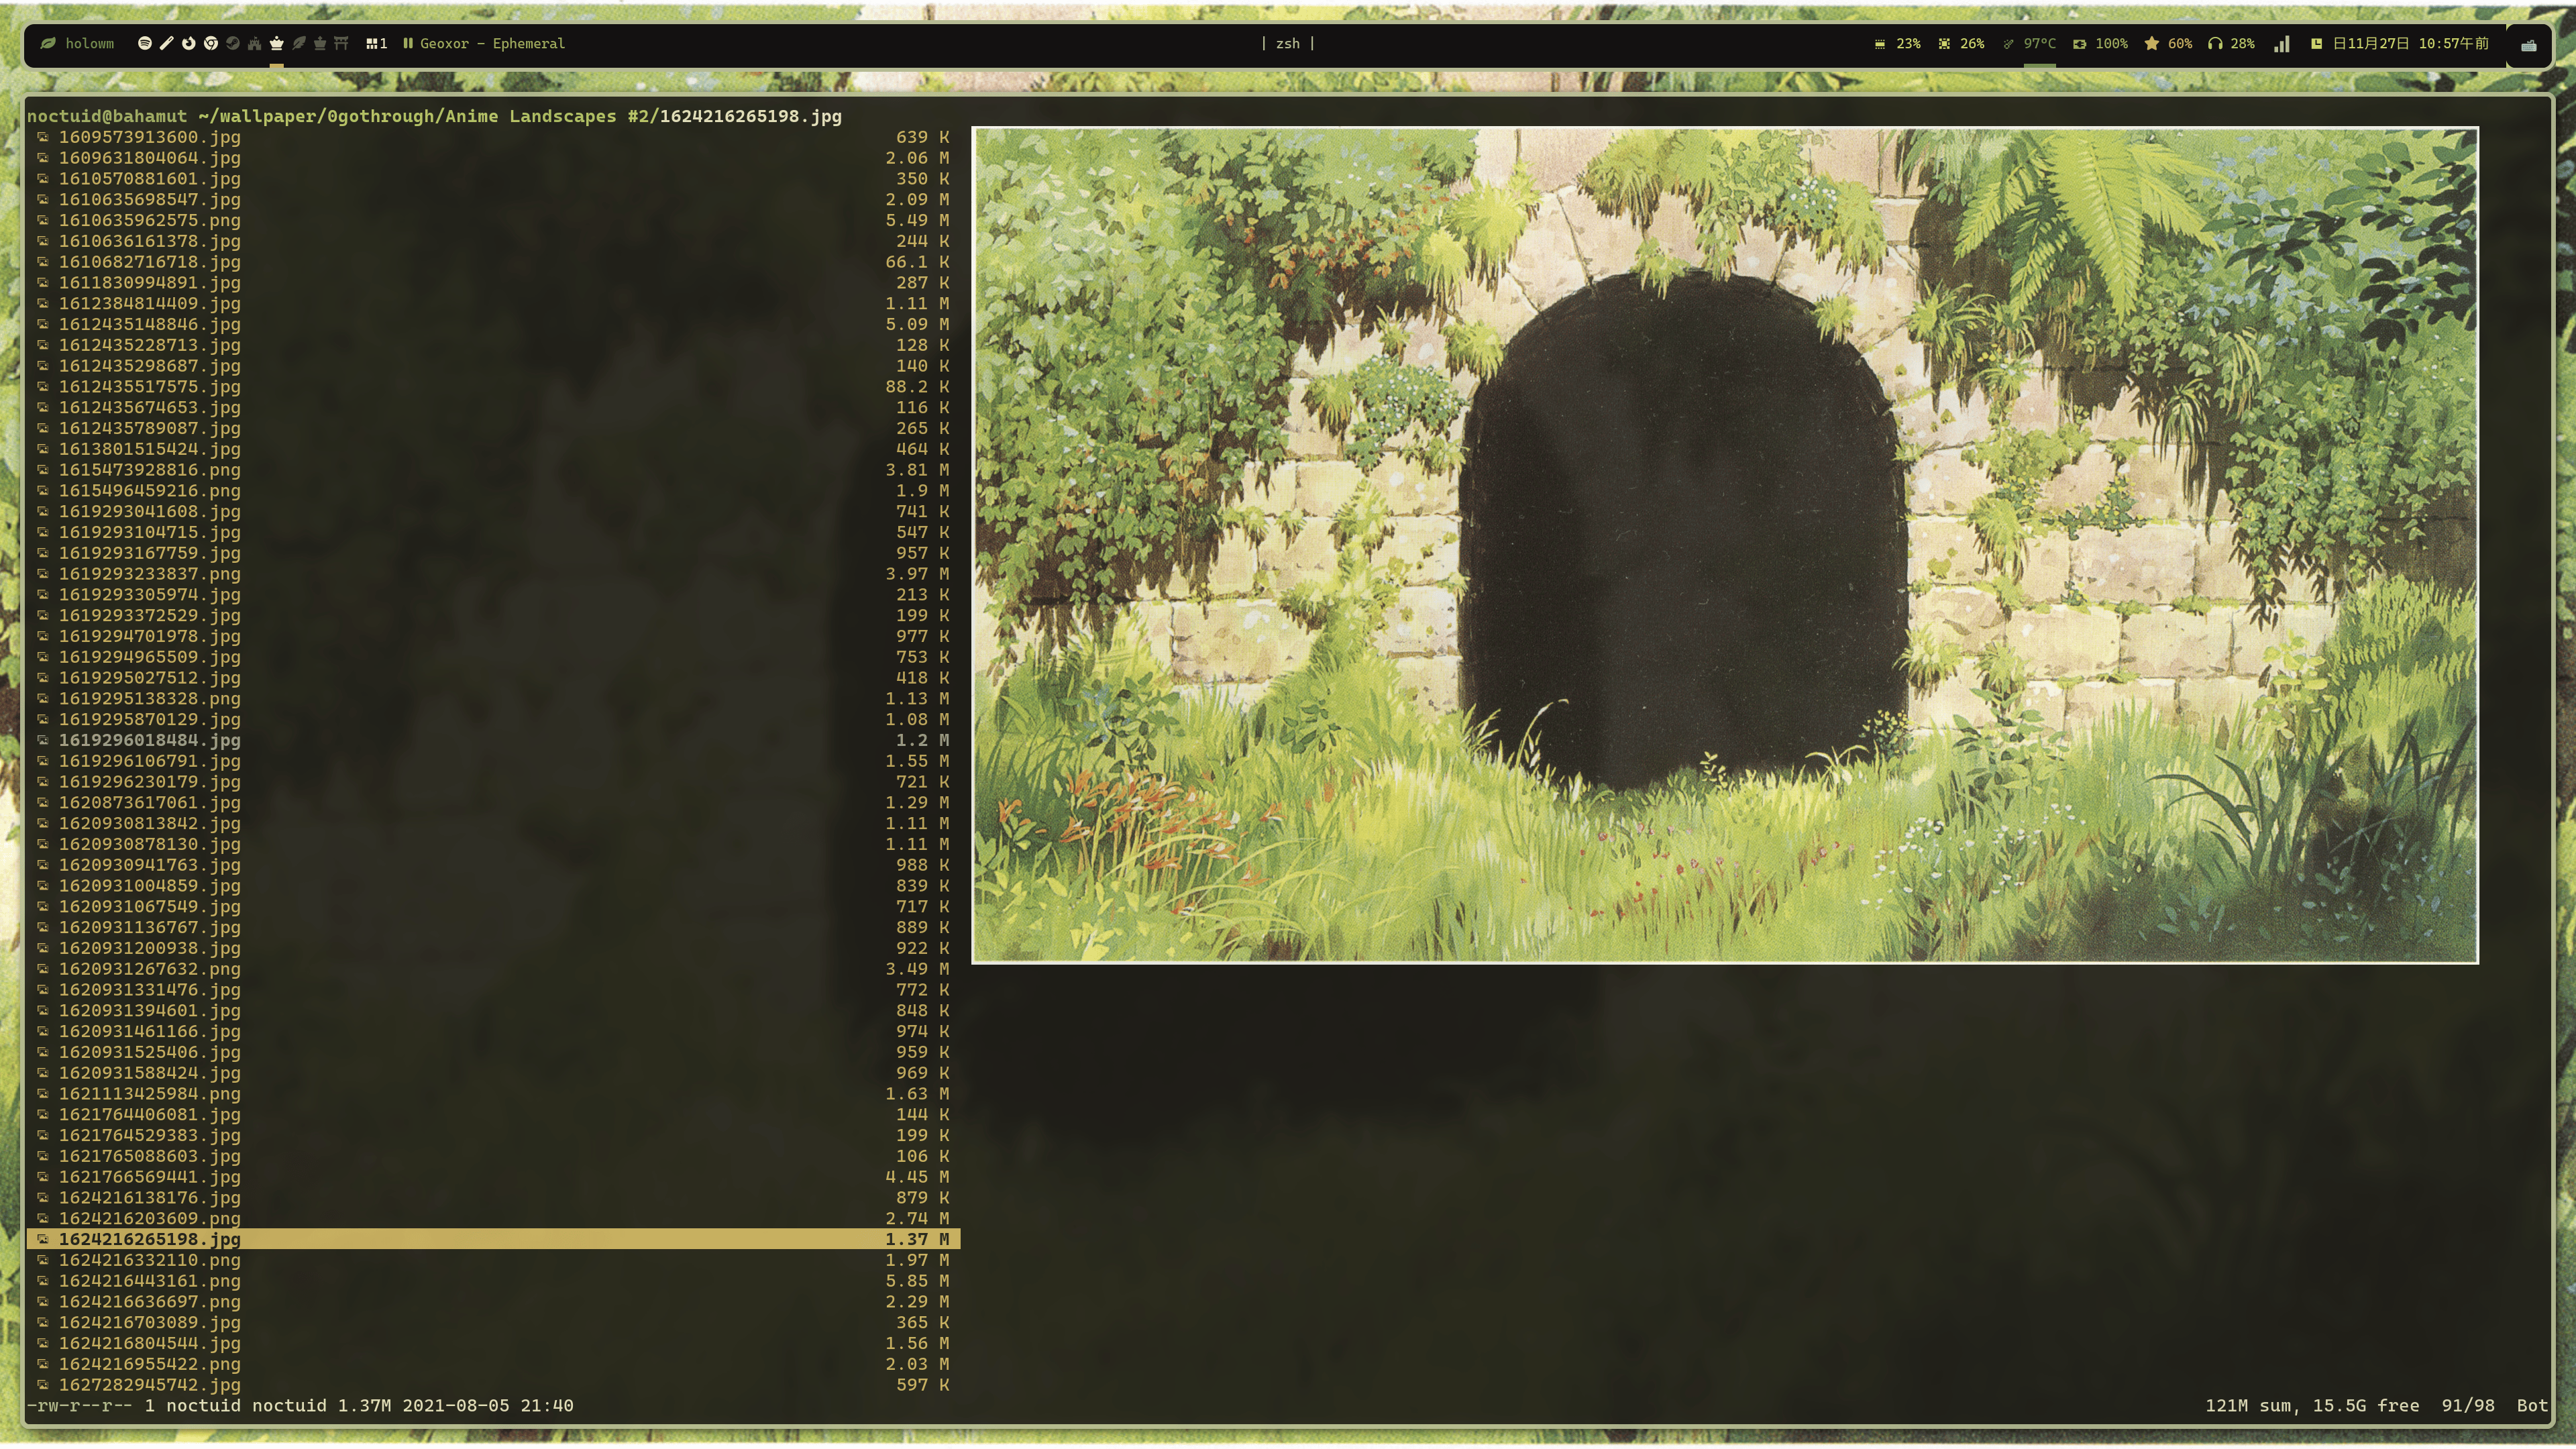Select file 1627282945742.jpg
Image resolution: width=2576 pixels, height=1449 pixels.
coord(493,1385)
